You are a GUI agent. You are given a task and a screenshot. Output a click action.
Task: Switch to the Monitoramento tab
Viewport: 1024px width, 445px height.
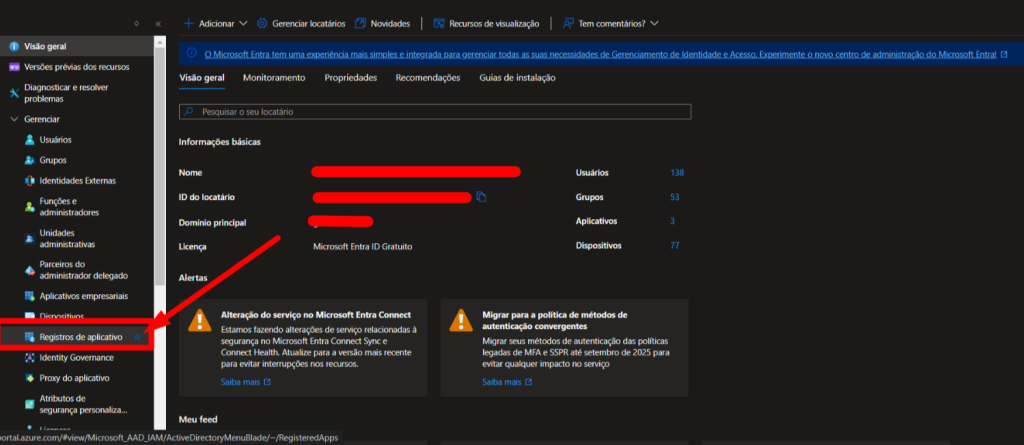point(273,78)
